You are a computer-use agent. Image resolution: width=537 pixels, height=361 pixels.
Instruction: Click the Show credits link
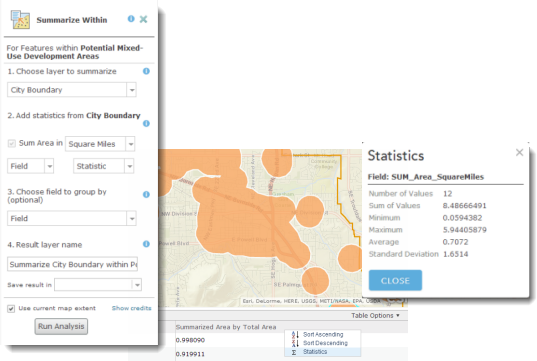point(132,308)
